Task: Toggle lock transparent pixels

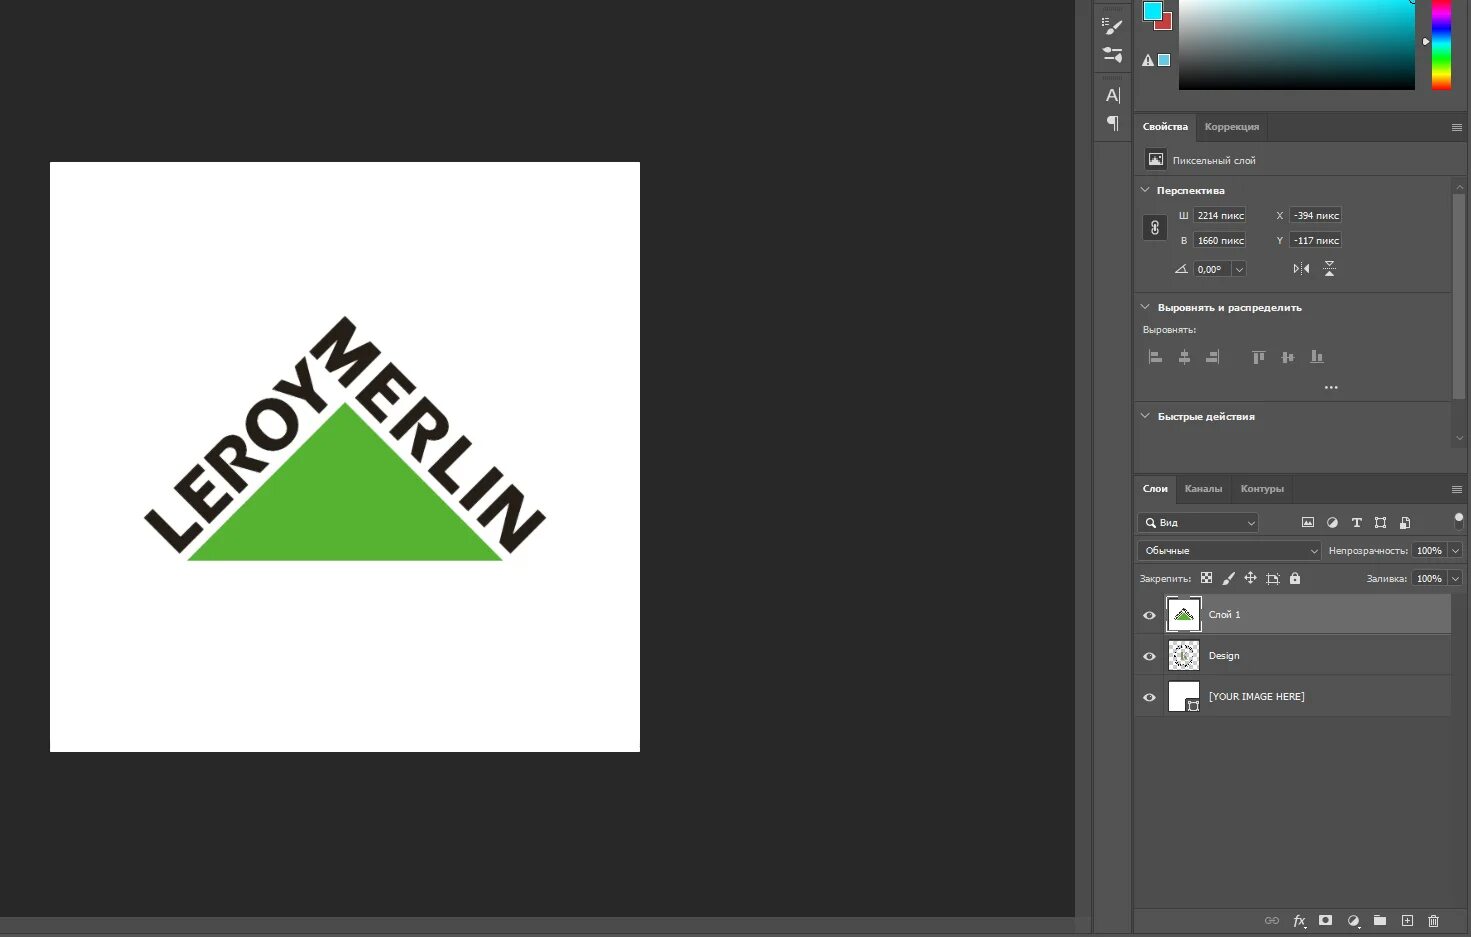Action: click(x=1206, y=578)
